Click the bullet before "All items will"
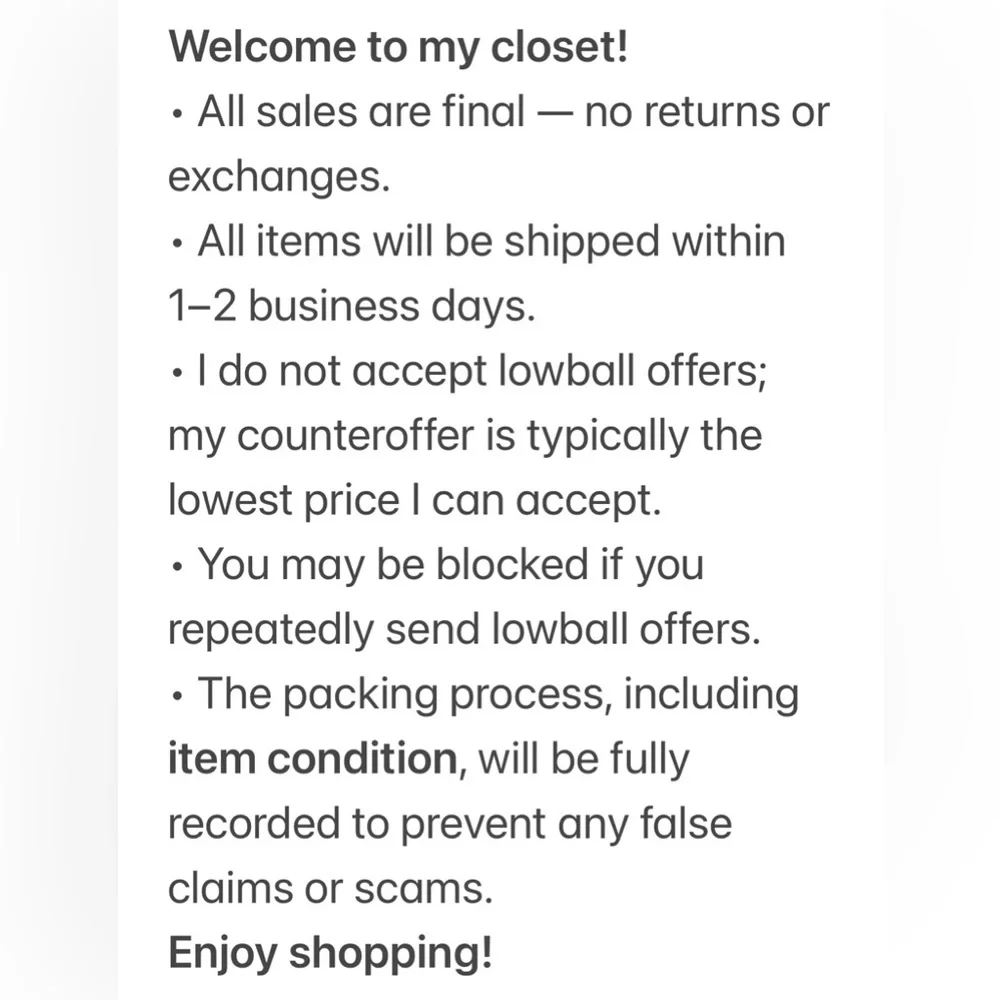 tap(177, 244)
